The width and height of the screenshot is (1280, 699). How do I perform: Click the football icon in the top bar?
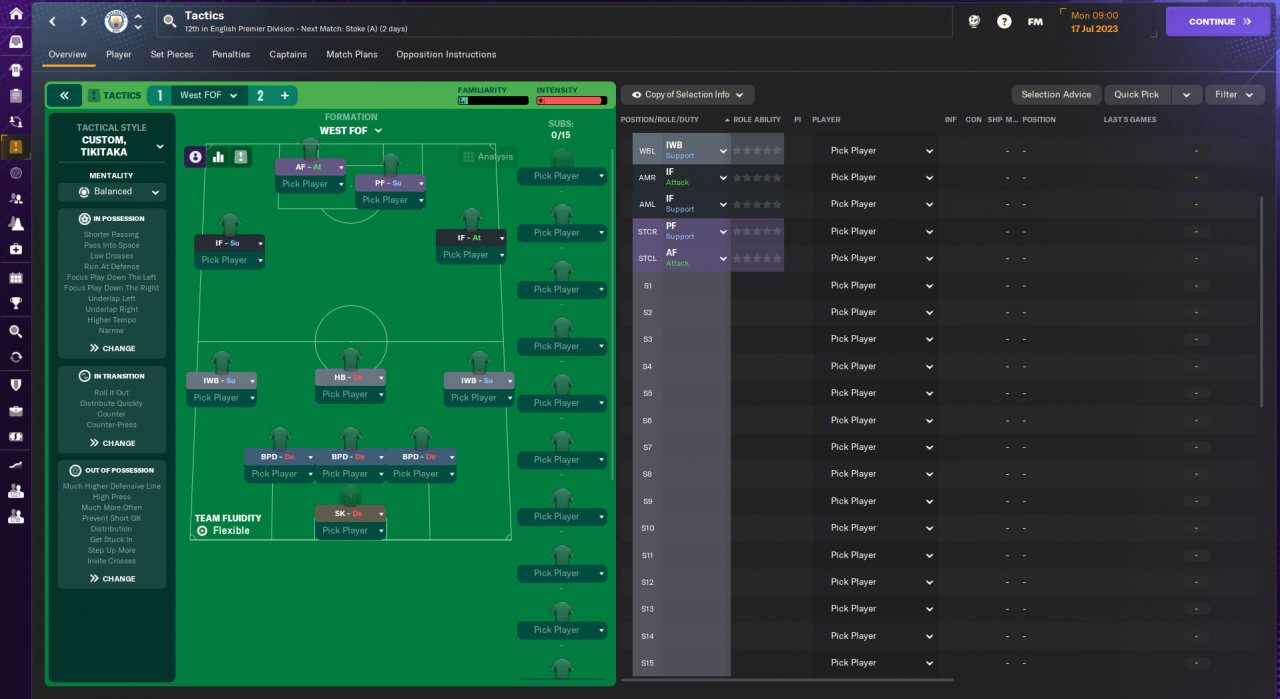(974, 21)
